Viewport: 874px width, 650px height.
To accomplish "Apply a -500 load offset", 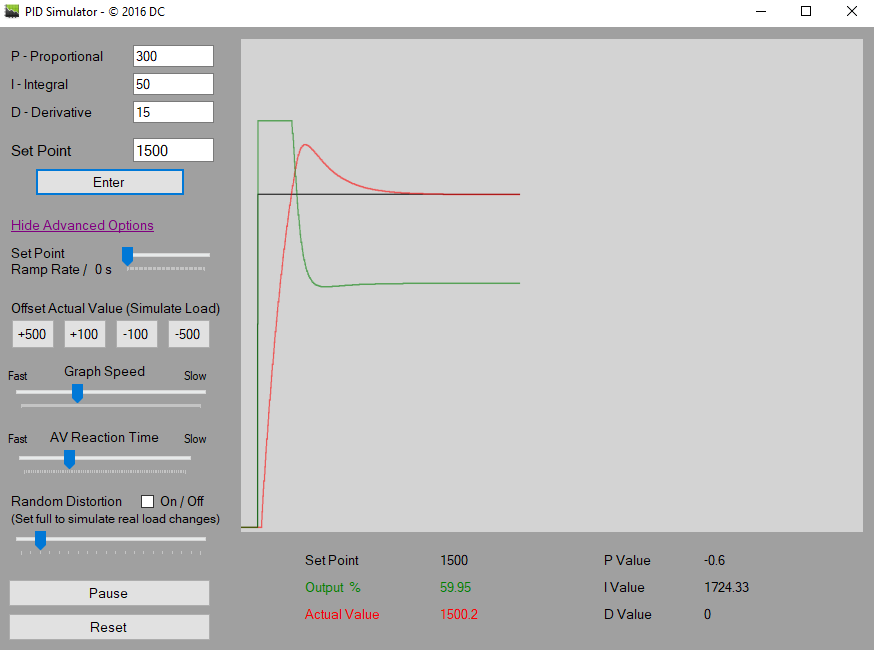I will pos(188,333).
